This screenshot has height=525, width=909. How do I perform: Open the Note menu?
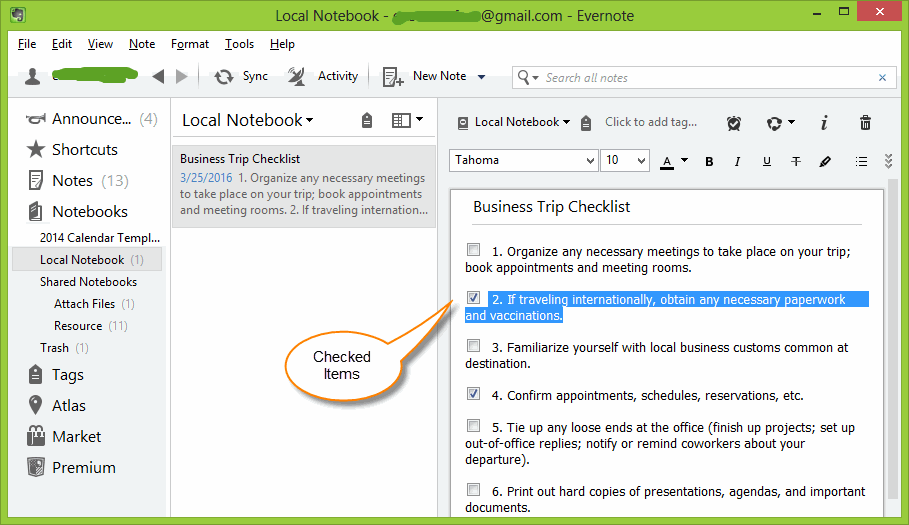(142, 44)
